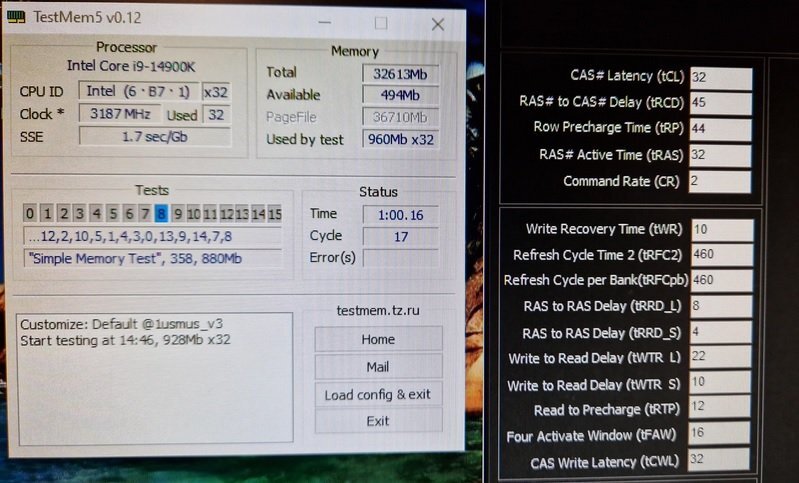Click the Four Activate Window (tFAW) field
Screen dimensions: 799x483
719,433
